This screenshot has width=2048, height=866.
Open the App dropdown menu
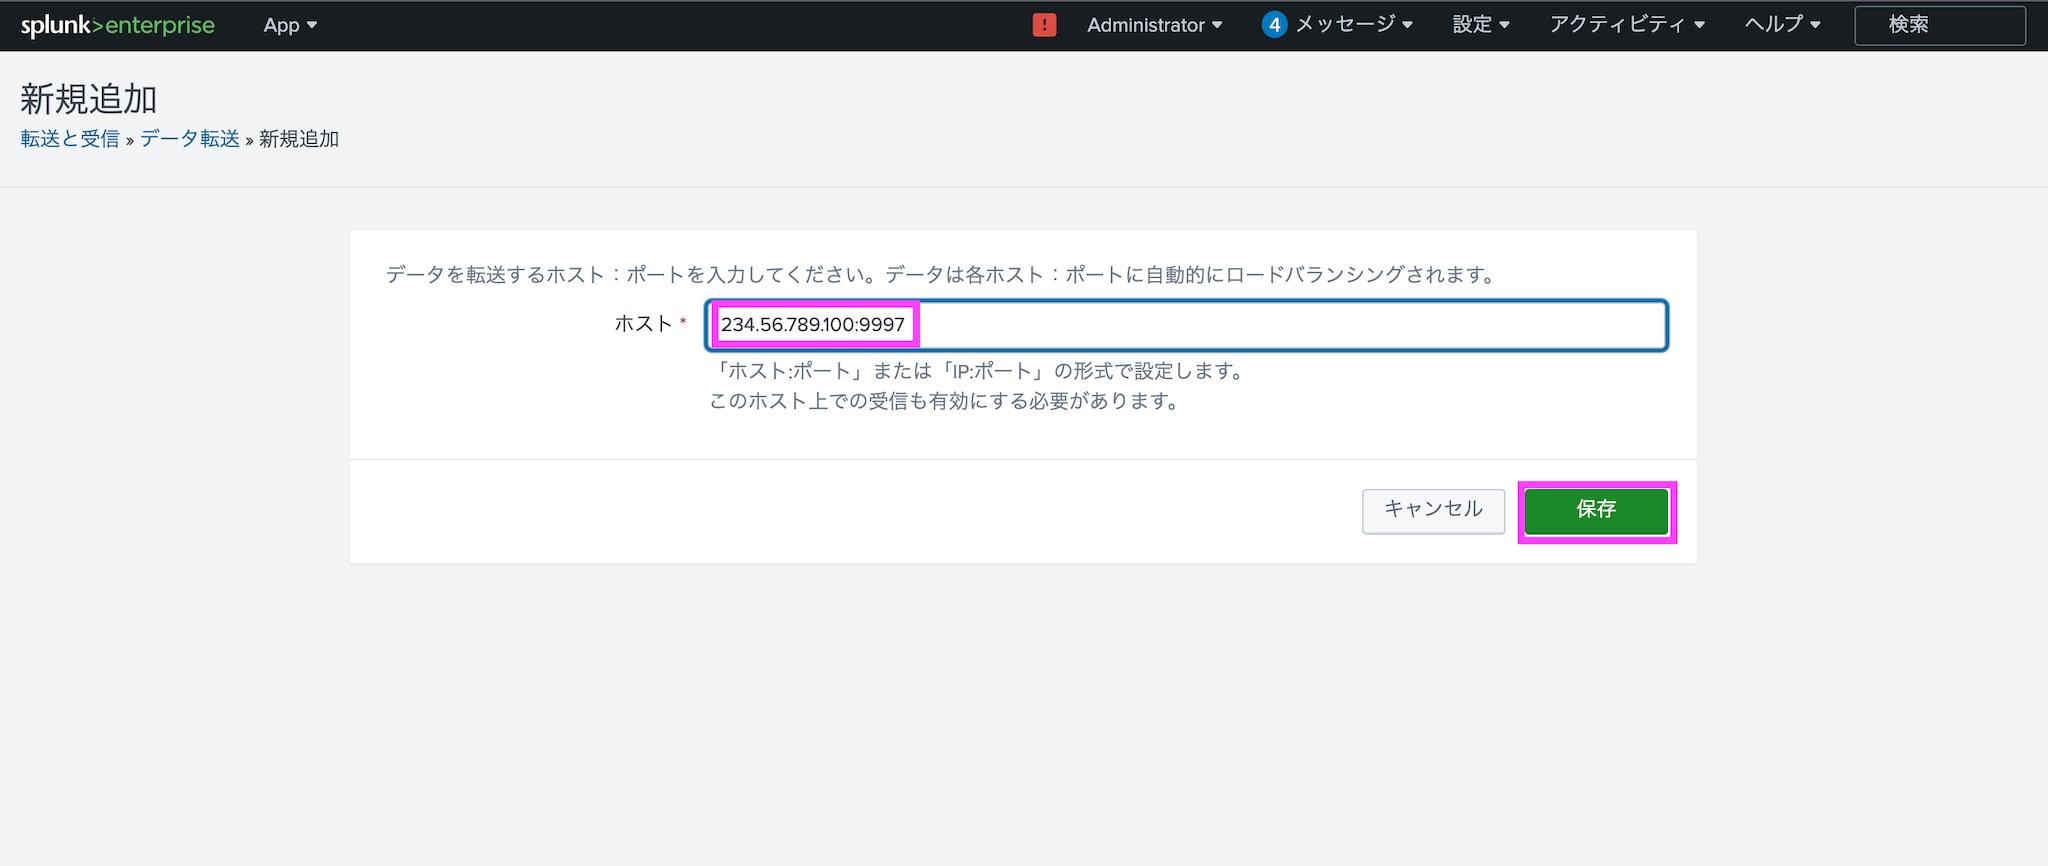(290, 25)
